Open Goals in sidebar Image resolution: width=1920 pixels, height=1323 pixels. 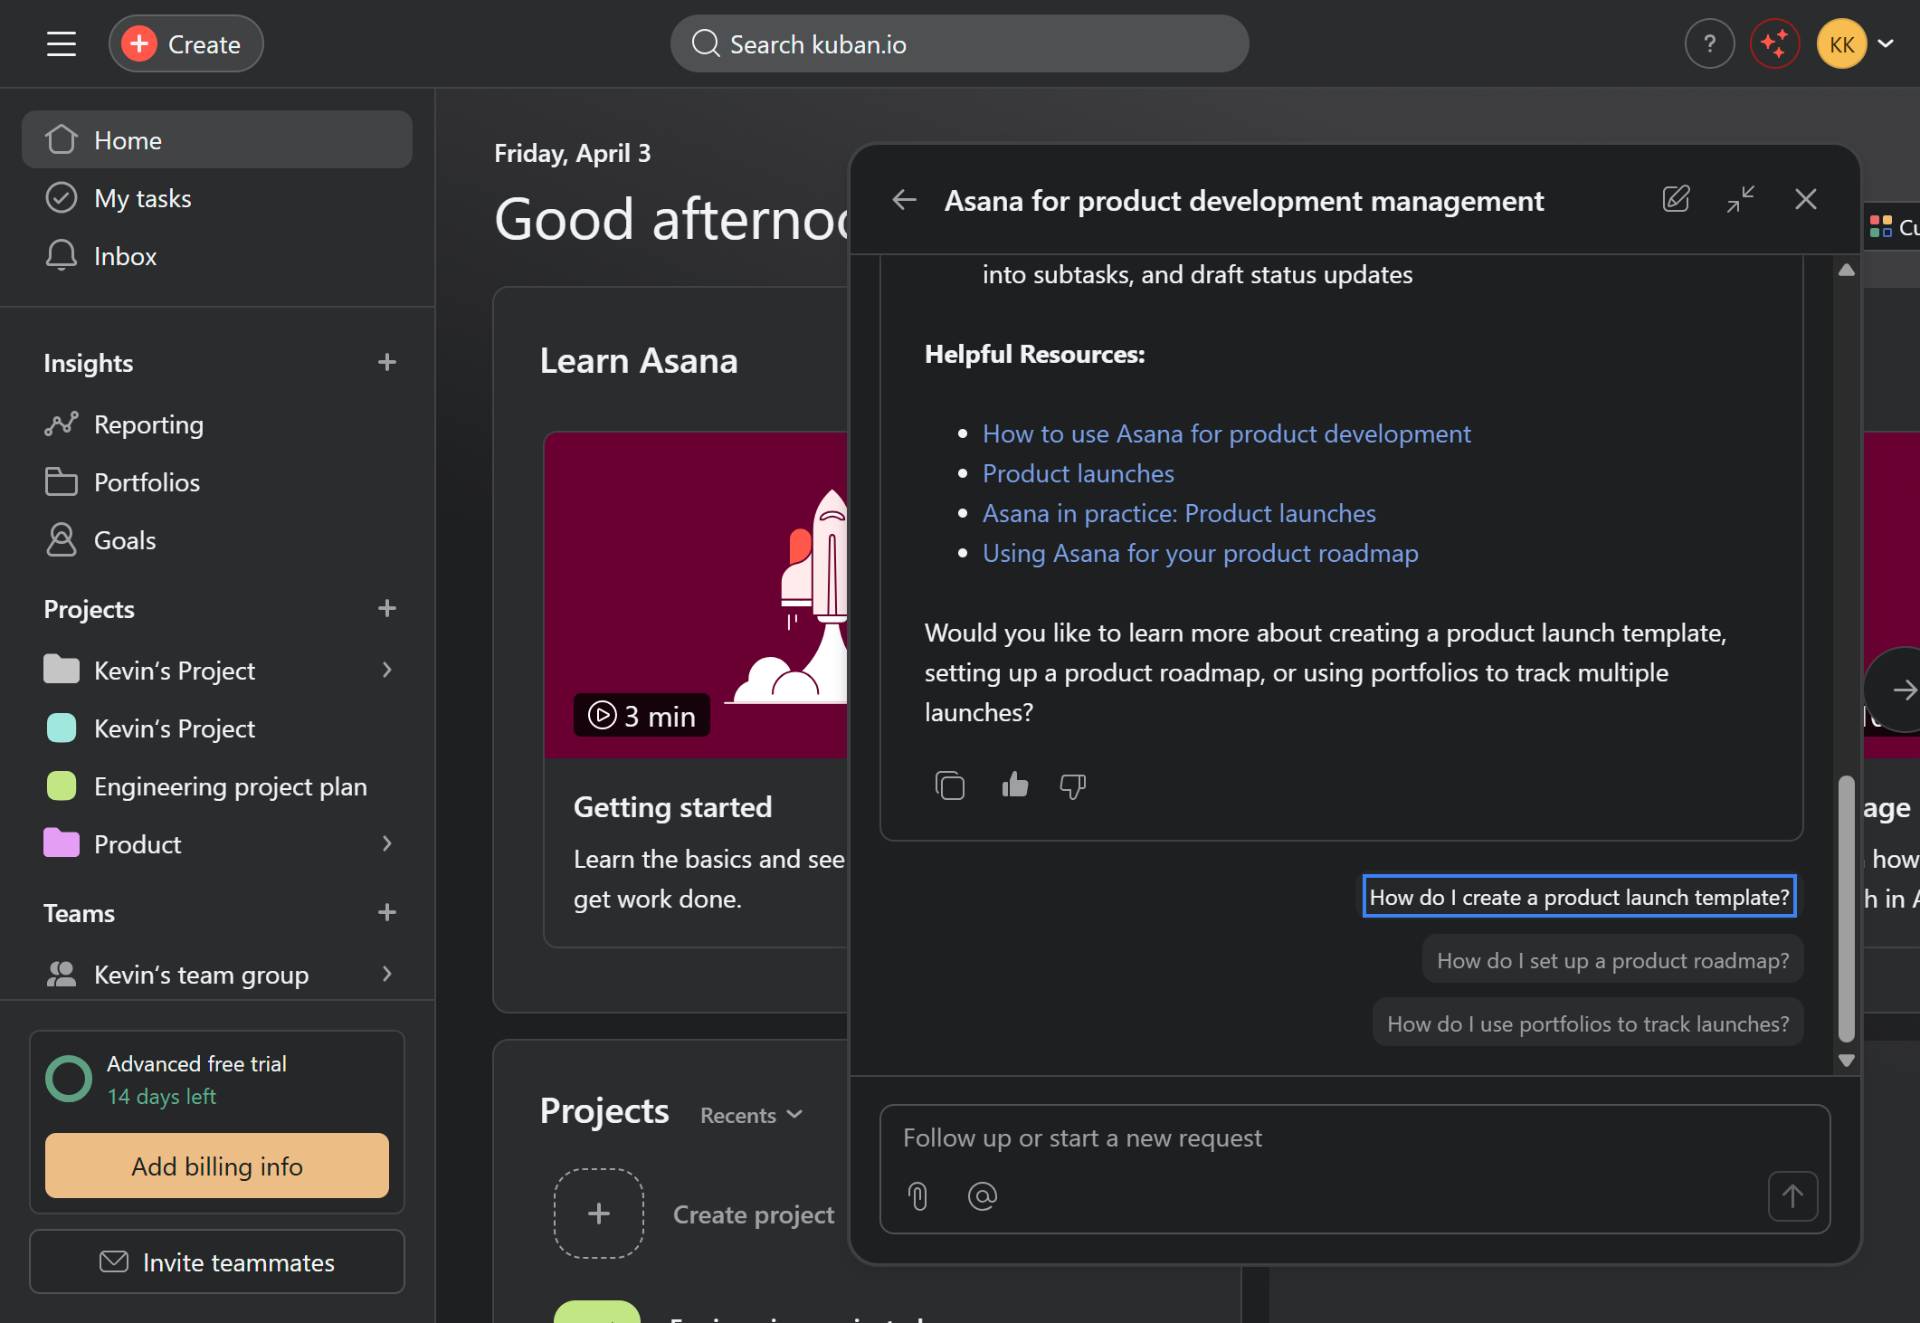click(217, 541)
